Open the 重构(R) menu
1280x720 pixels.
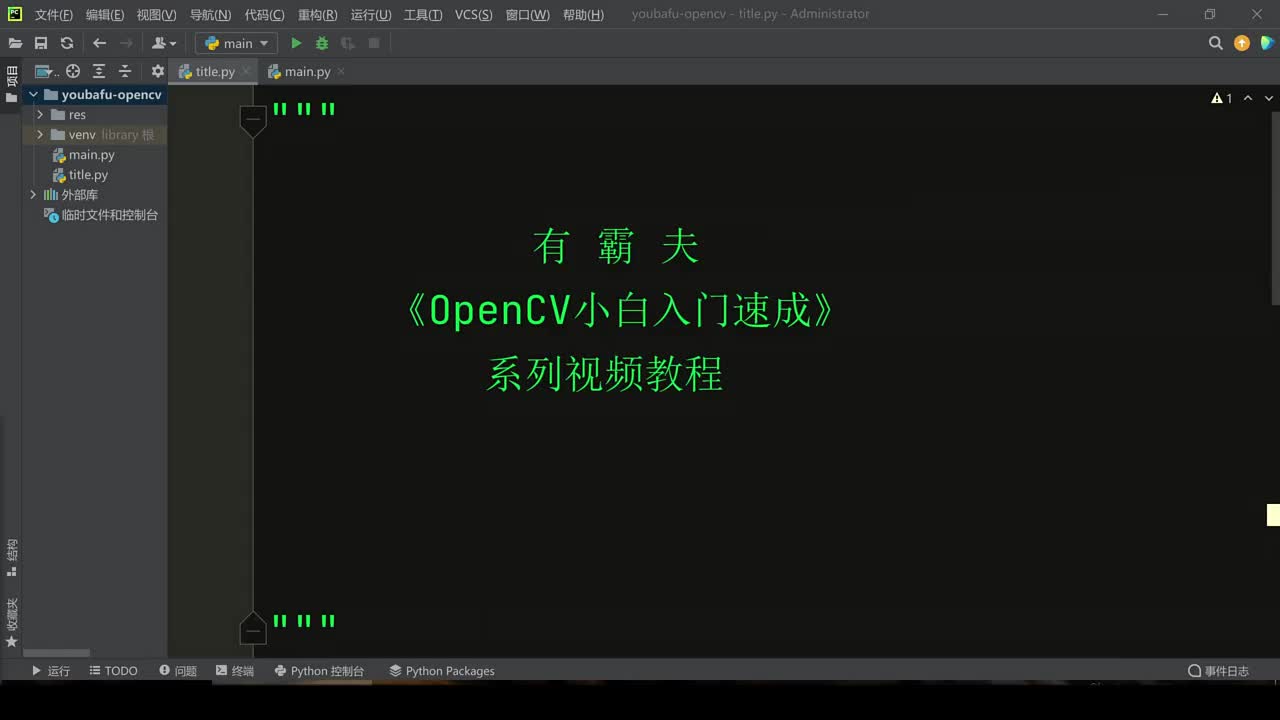tap(317, 14)
